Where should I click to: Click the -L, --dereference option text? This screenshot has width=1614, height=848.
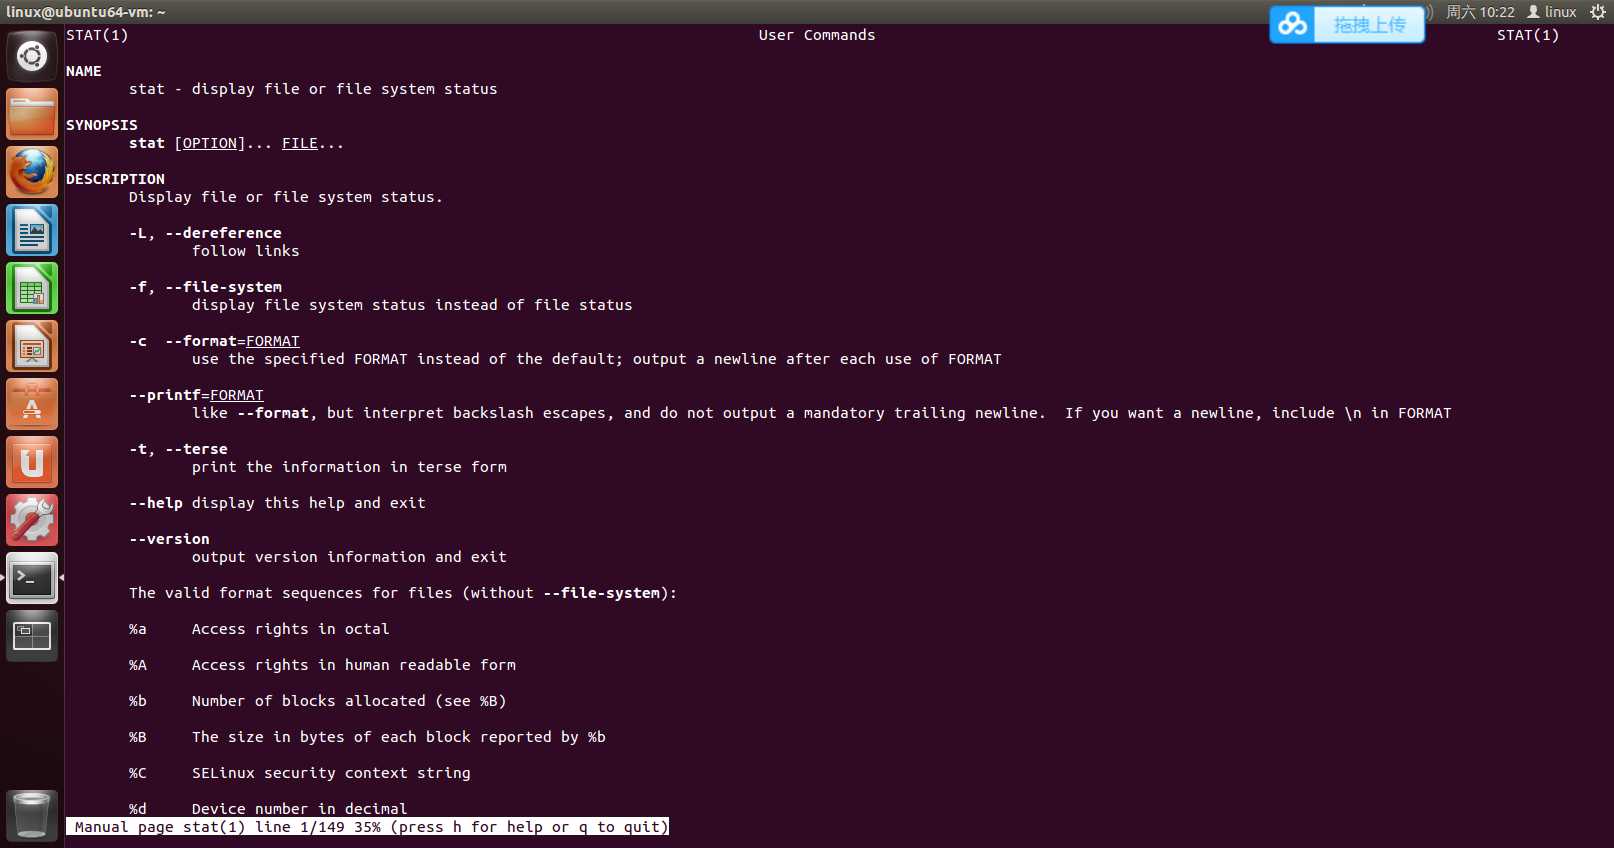(x=205, y=233)
